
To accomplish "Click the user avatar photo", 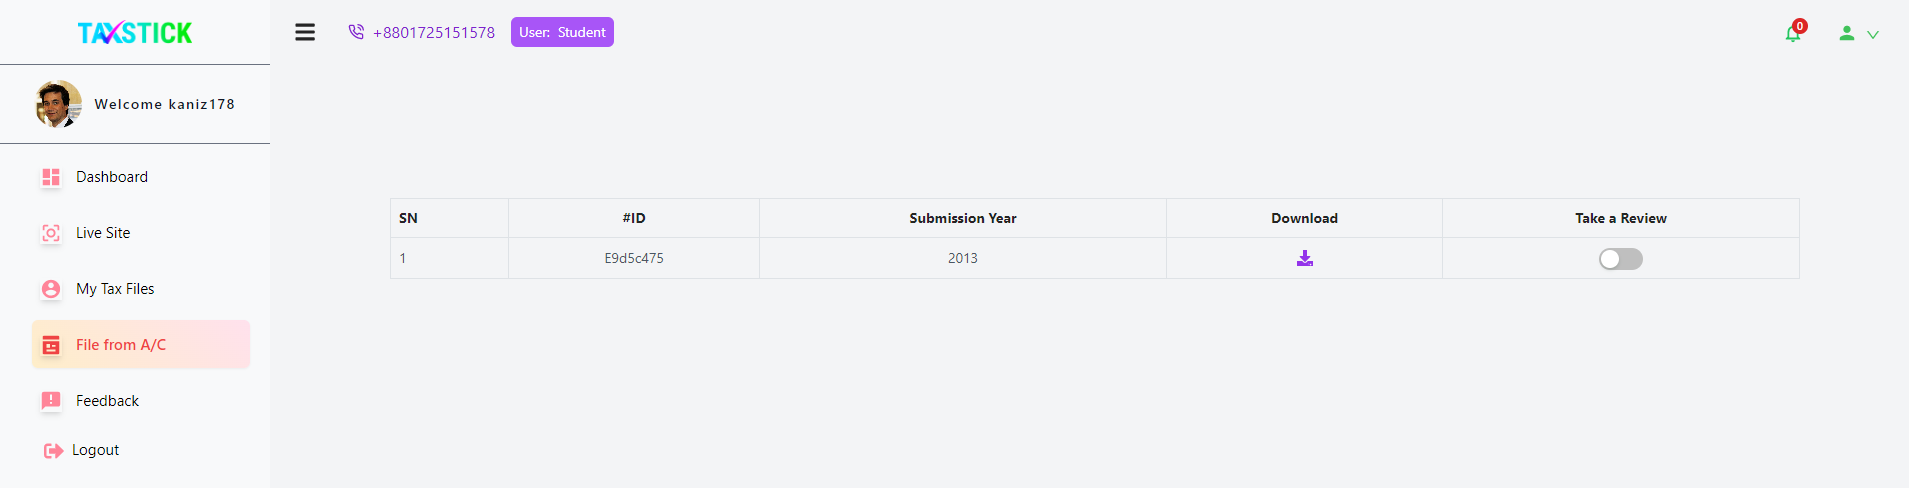I will (x=59, y=104).
